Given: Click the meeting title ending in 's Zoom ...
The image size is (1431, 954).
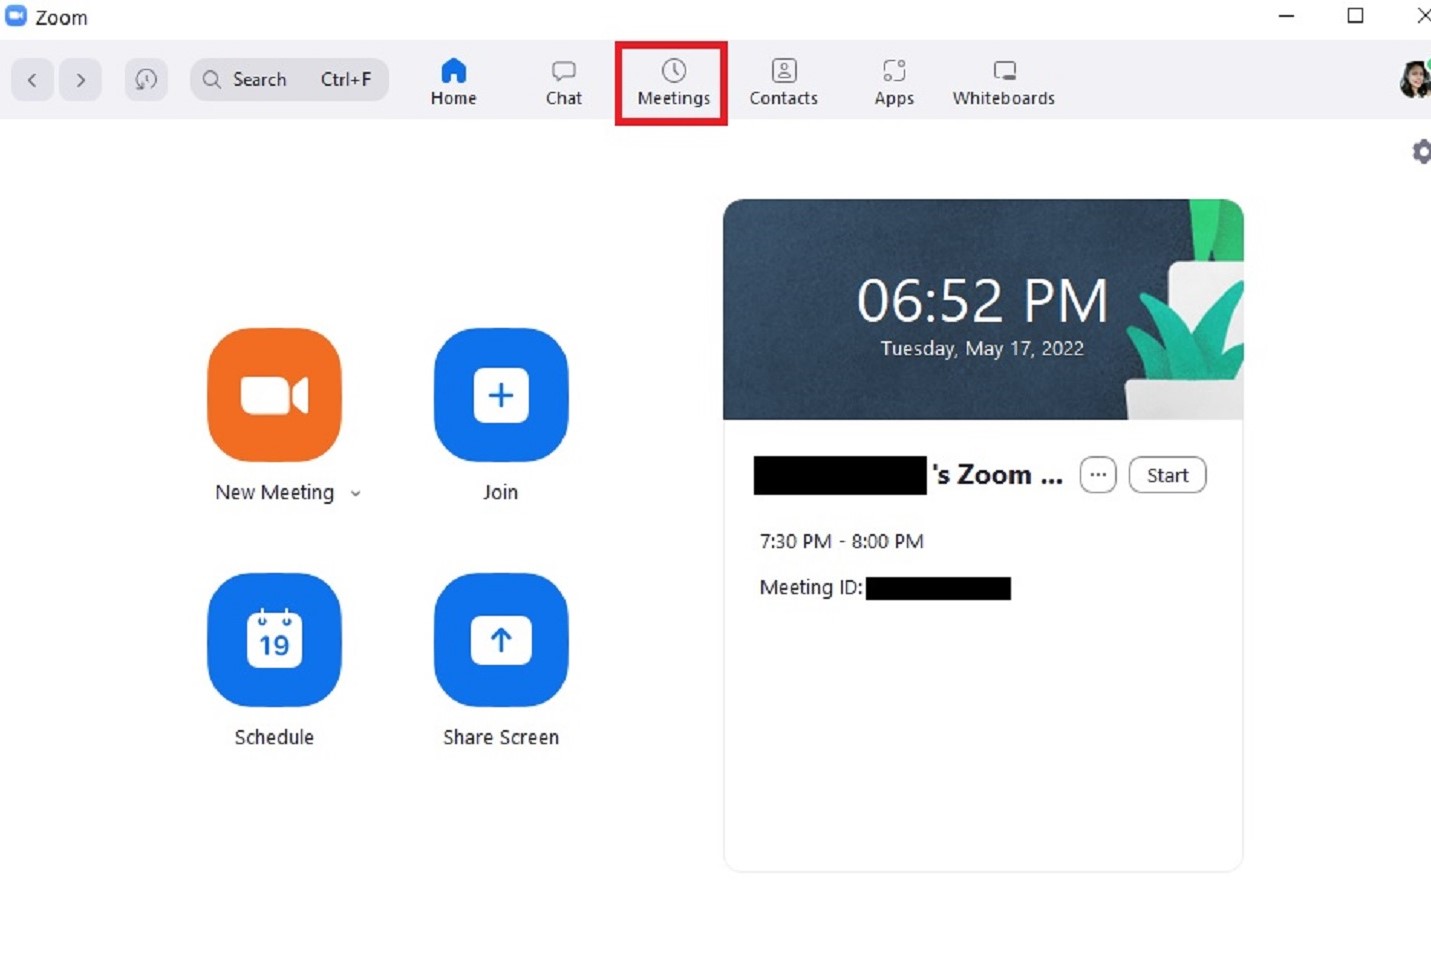Looking at the screenshot, I should pyautogui.click(x=909, y=475).
